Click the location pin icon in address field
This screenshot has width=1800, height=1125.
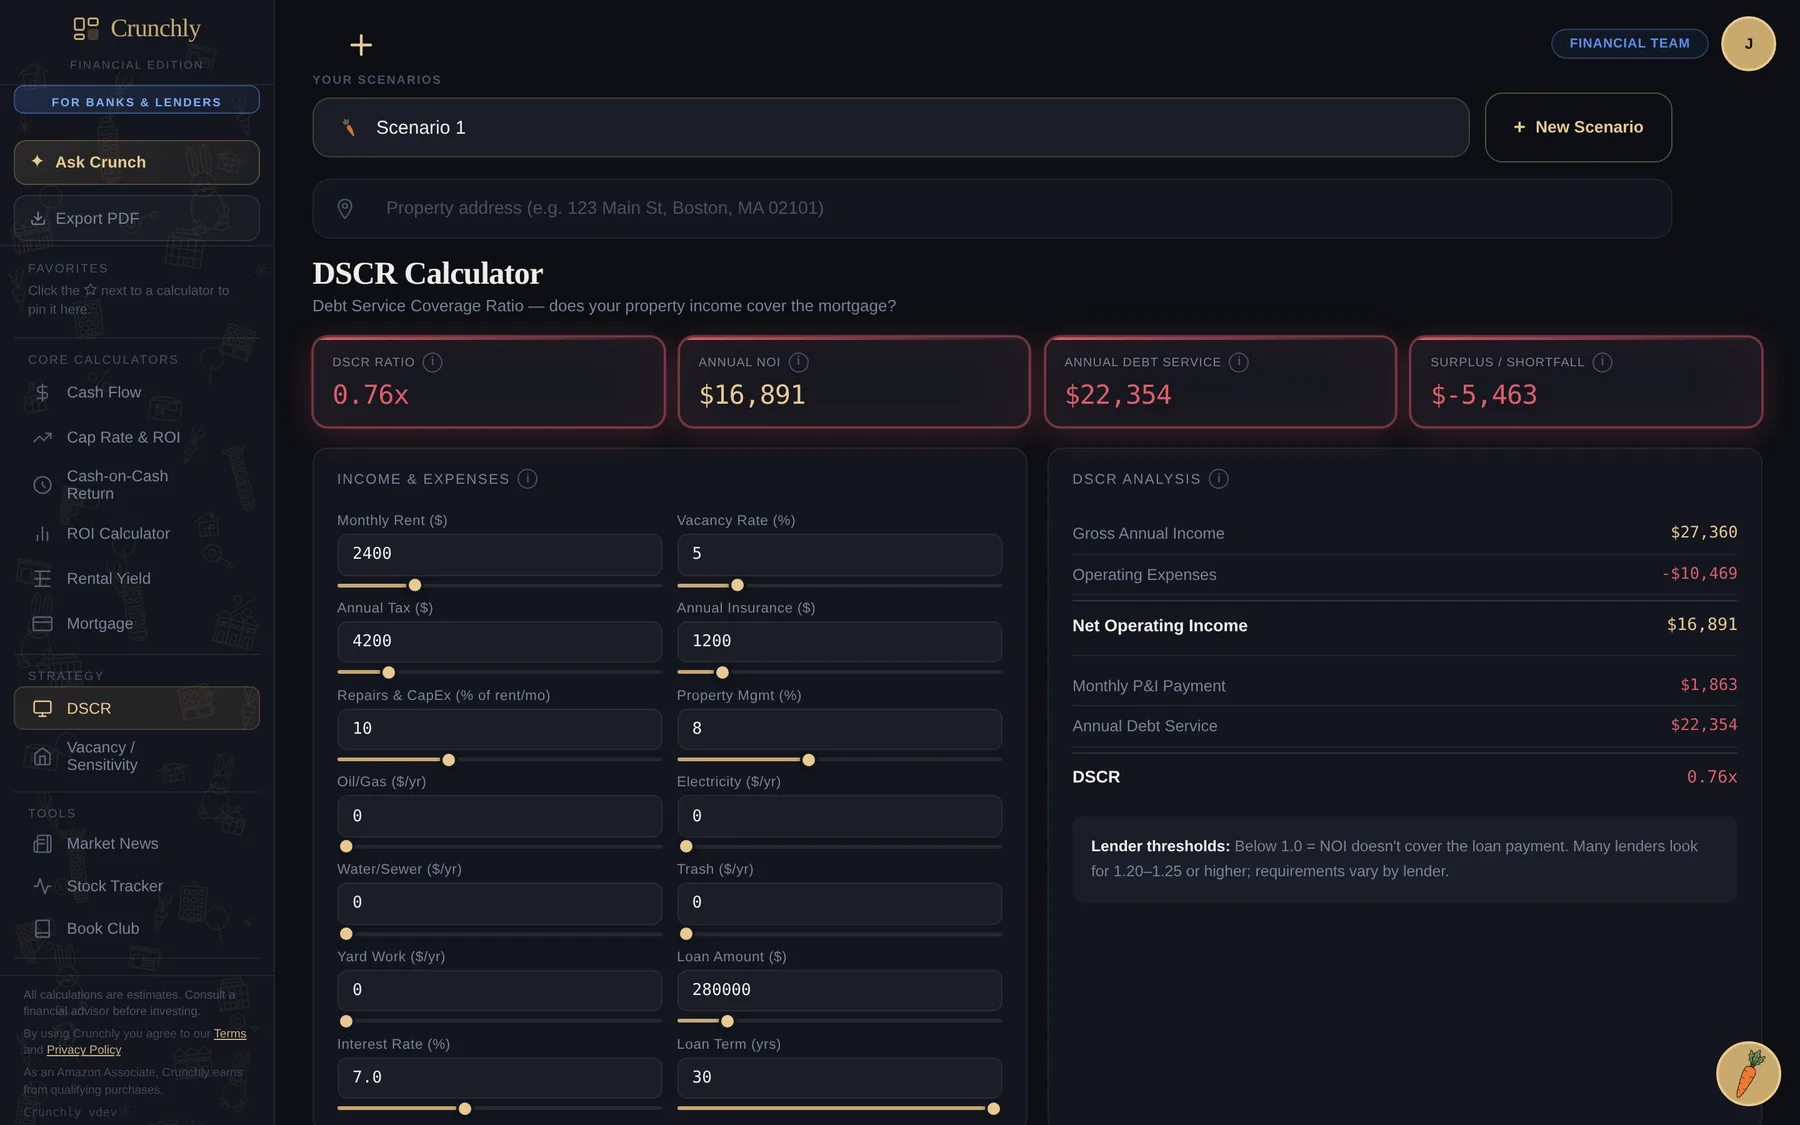345,208
